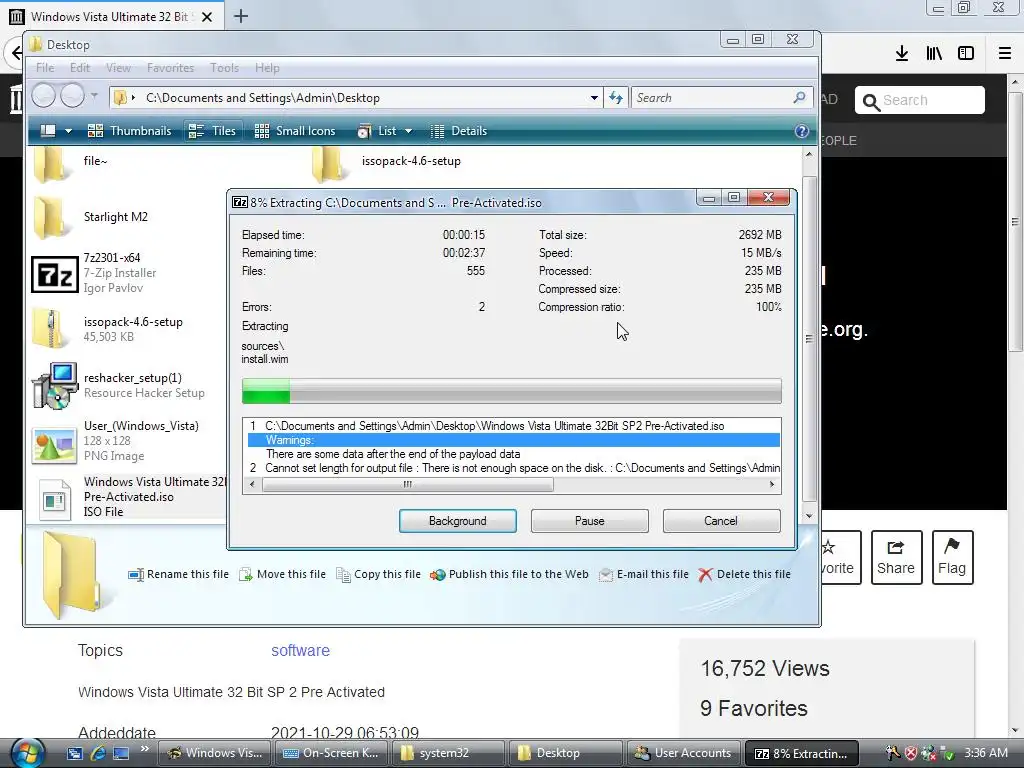This screenshot has width=1024, height=768.
Task: Click the messages list horizontal scrollbar thumb
Action: click(x=408, y=485)
